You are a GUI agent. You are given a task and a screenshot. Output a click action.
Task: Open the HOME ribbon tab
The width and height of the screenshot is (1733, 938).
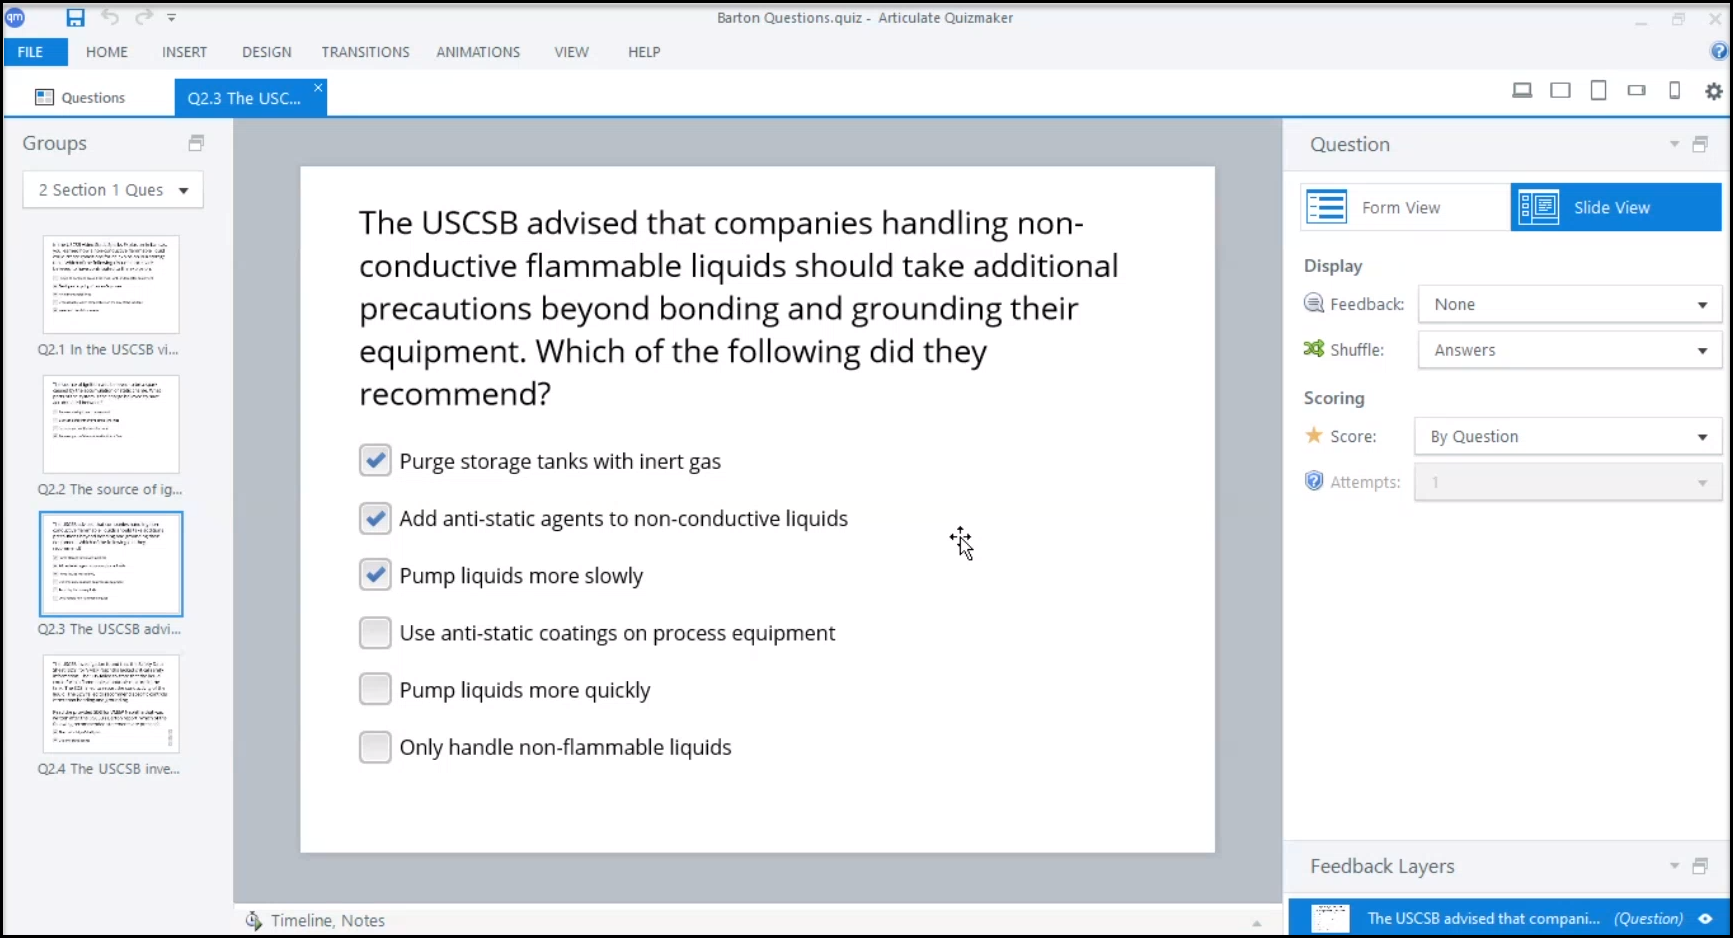pyautogui.click(x=107, y=52)
